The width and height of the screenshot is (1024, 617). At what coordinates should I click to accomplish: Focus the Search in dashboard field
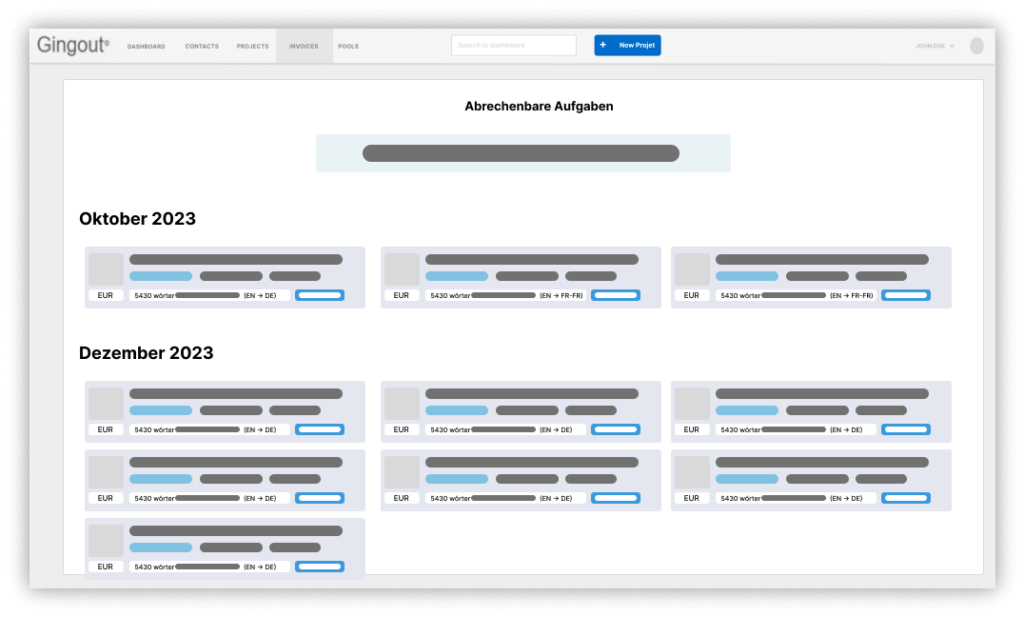point(513,45)
